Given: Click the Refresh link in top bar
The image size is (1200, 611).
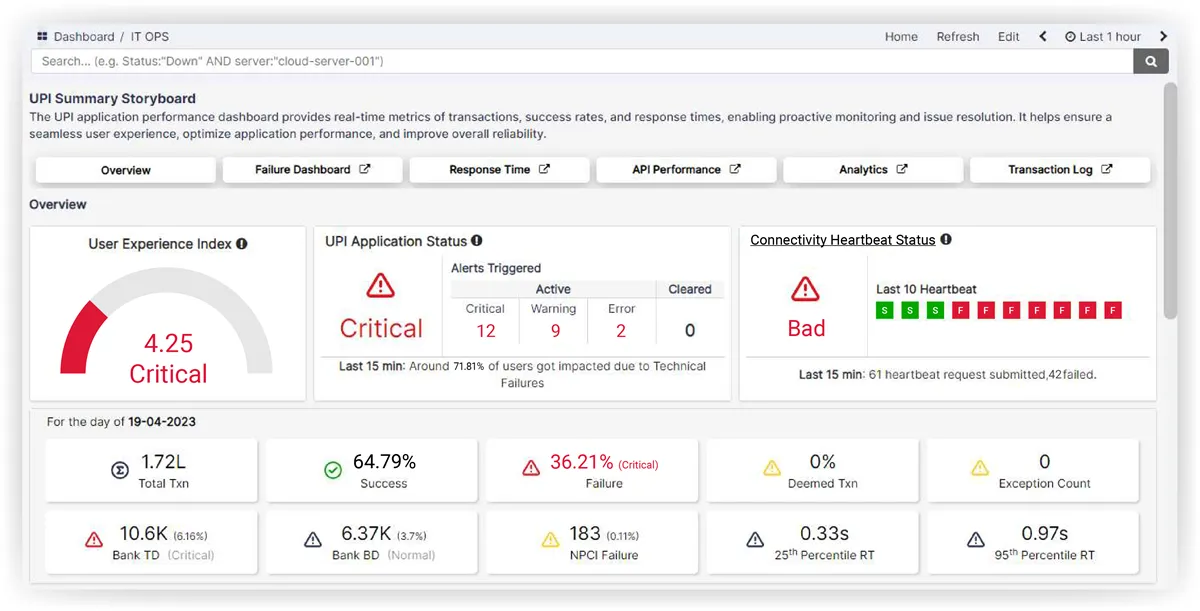Looking at the screenshot, I should coord(958,37).
